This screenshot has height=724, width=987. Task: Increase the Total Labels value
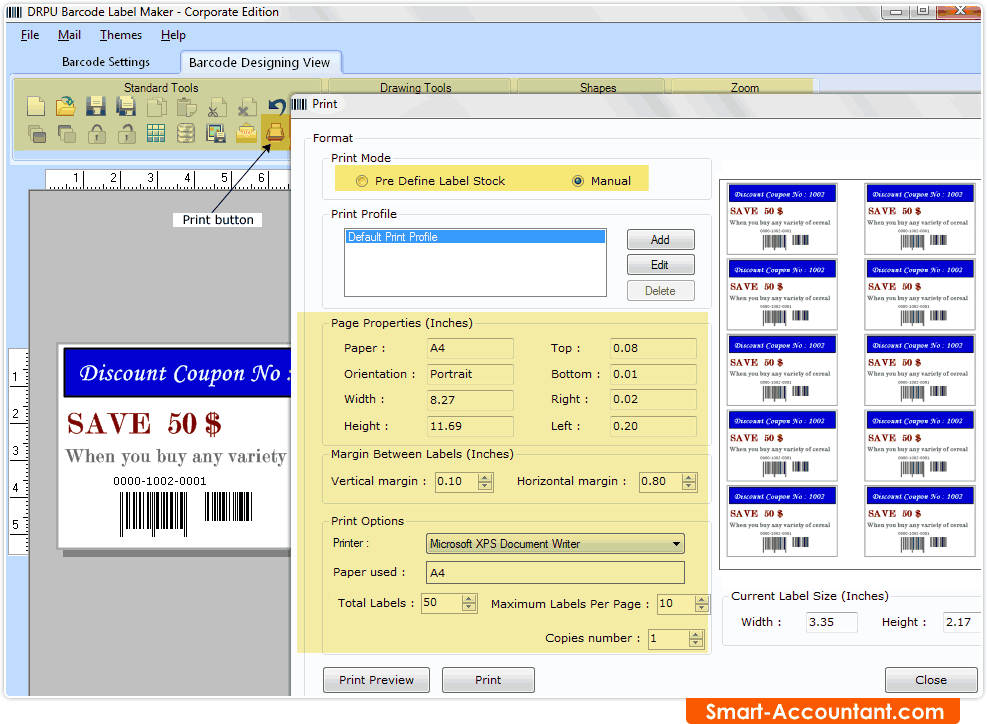coord(470,598)
